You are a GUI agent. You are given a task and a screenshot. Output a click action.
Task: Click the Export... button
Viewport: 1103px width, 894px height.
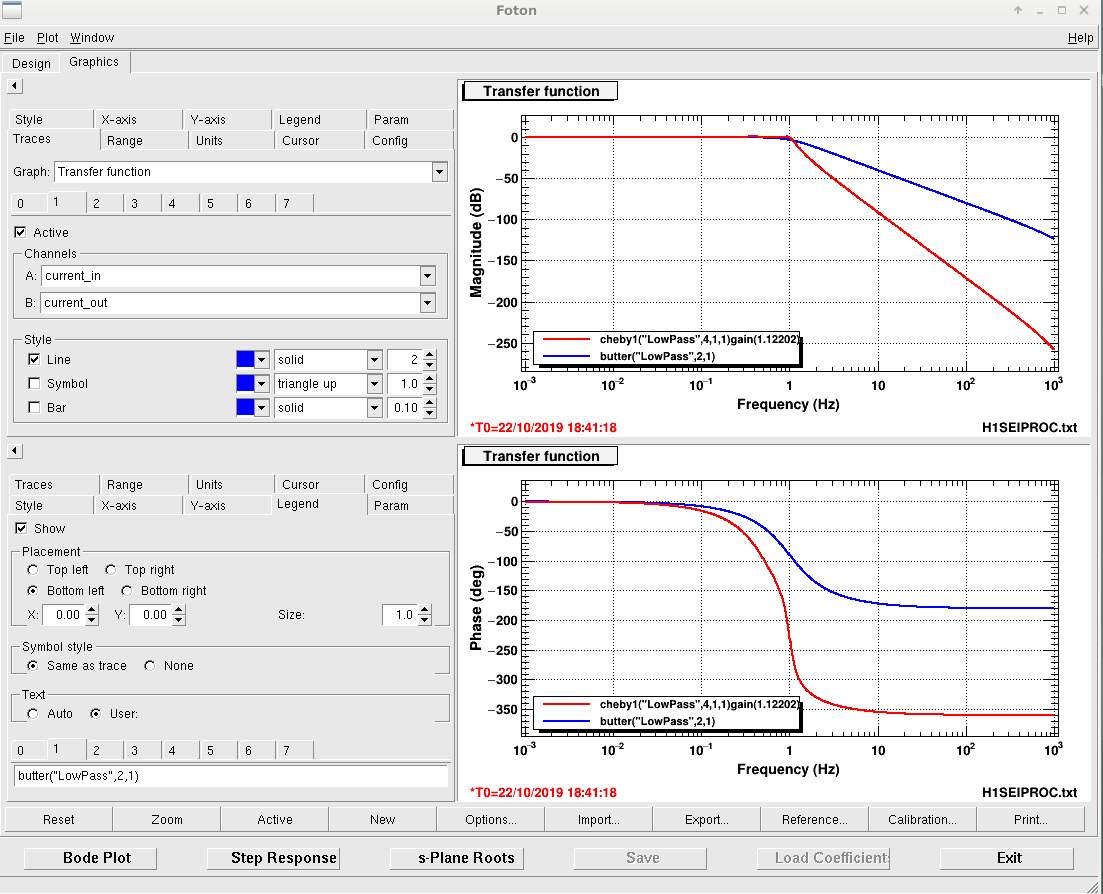point(706,819)
